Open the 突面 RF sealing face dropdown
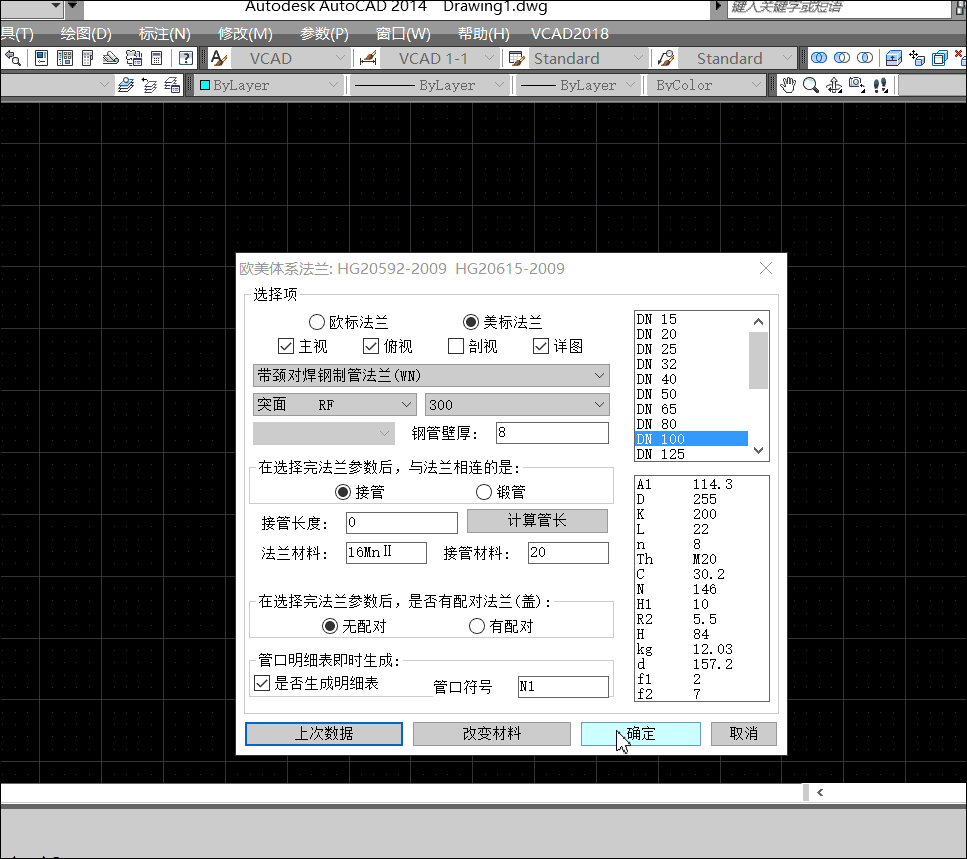The height and width of the screenshot is (859, 967). [x=334, y=405]
